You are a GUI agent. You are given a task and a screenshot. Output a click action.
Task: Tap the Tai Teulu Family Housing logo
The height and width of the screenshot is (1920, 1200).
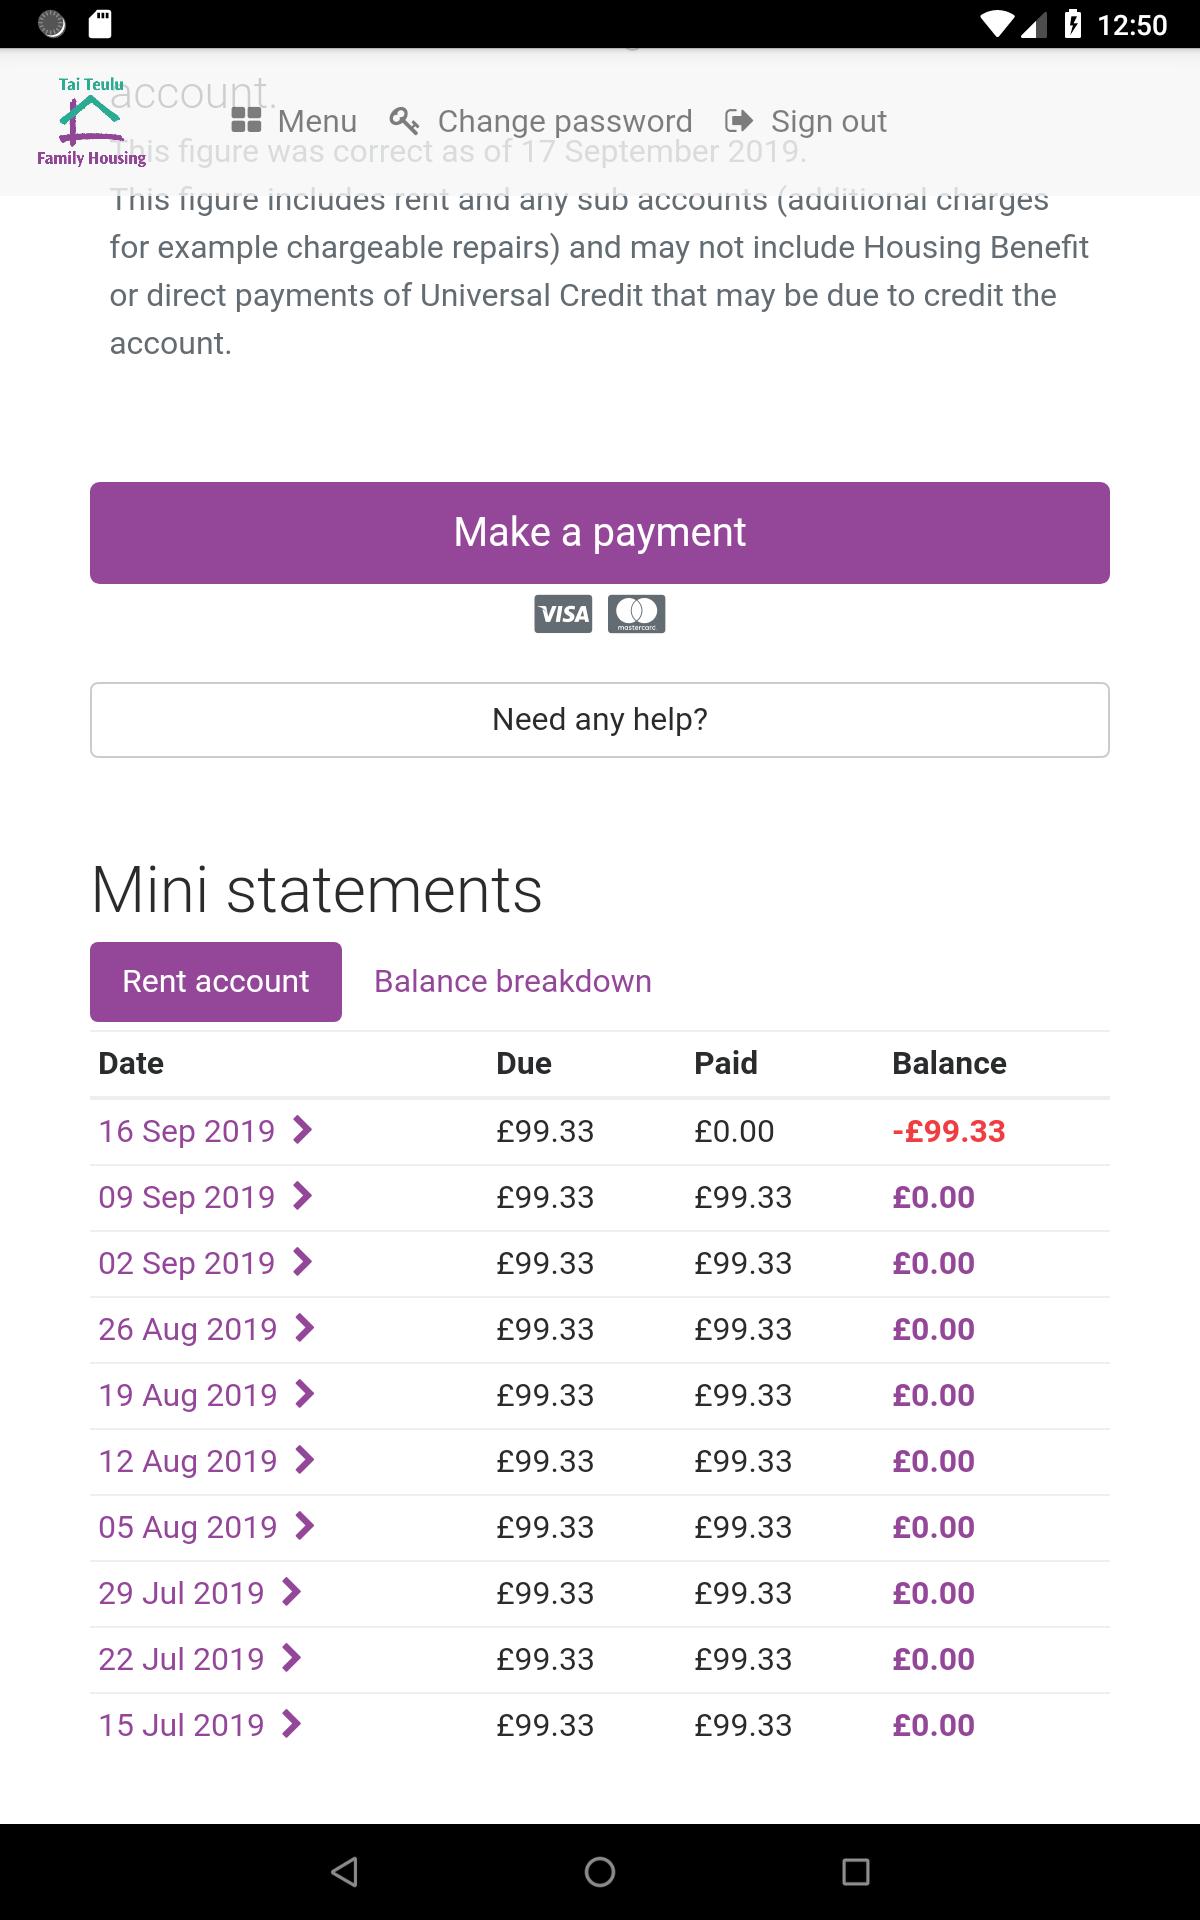pyautogui.click(x=91, y=121)
